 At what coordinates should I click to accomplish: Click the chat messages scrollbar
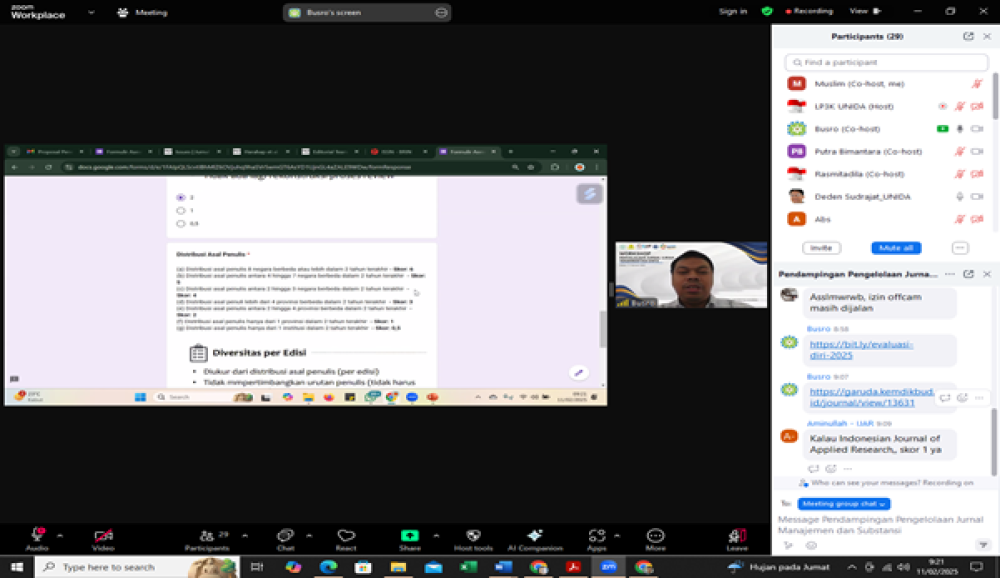pos(994,441)
